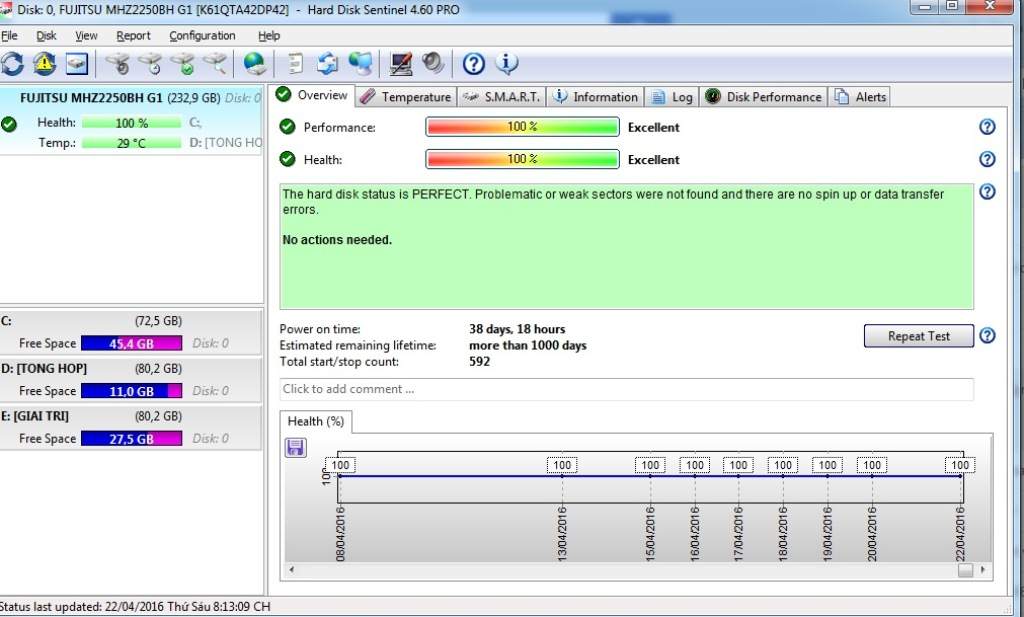Viewport: 1024px width, 617px height.
Task: Click the 'more than 1000 days' value
Action: (x=528, y=345)
